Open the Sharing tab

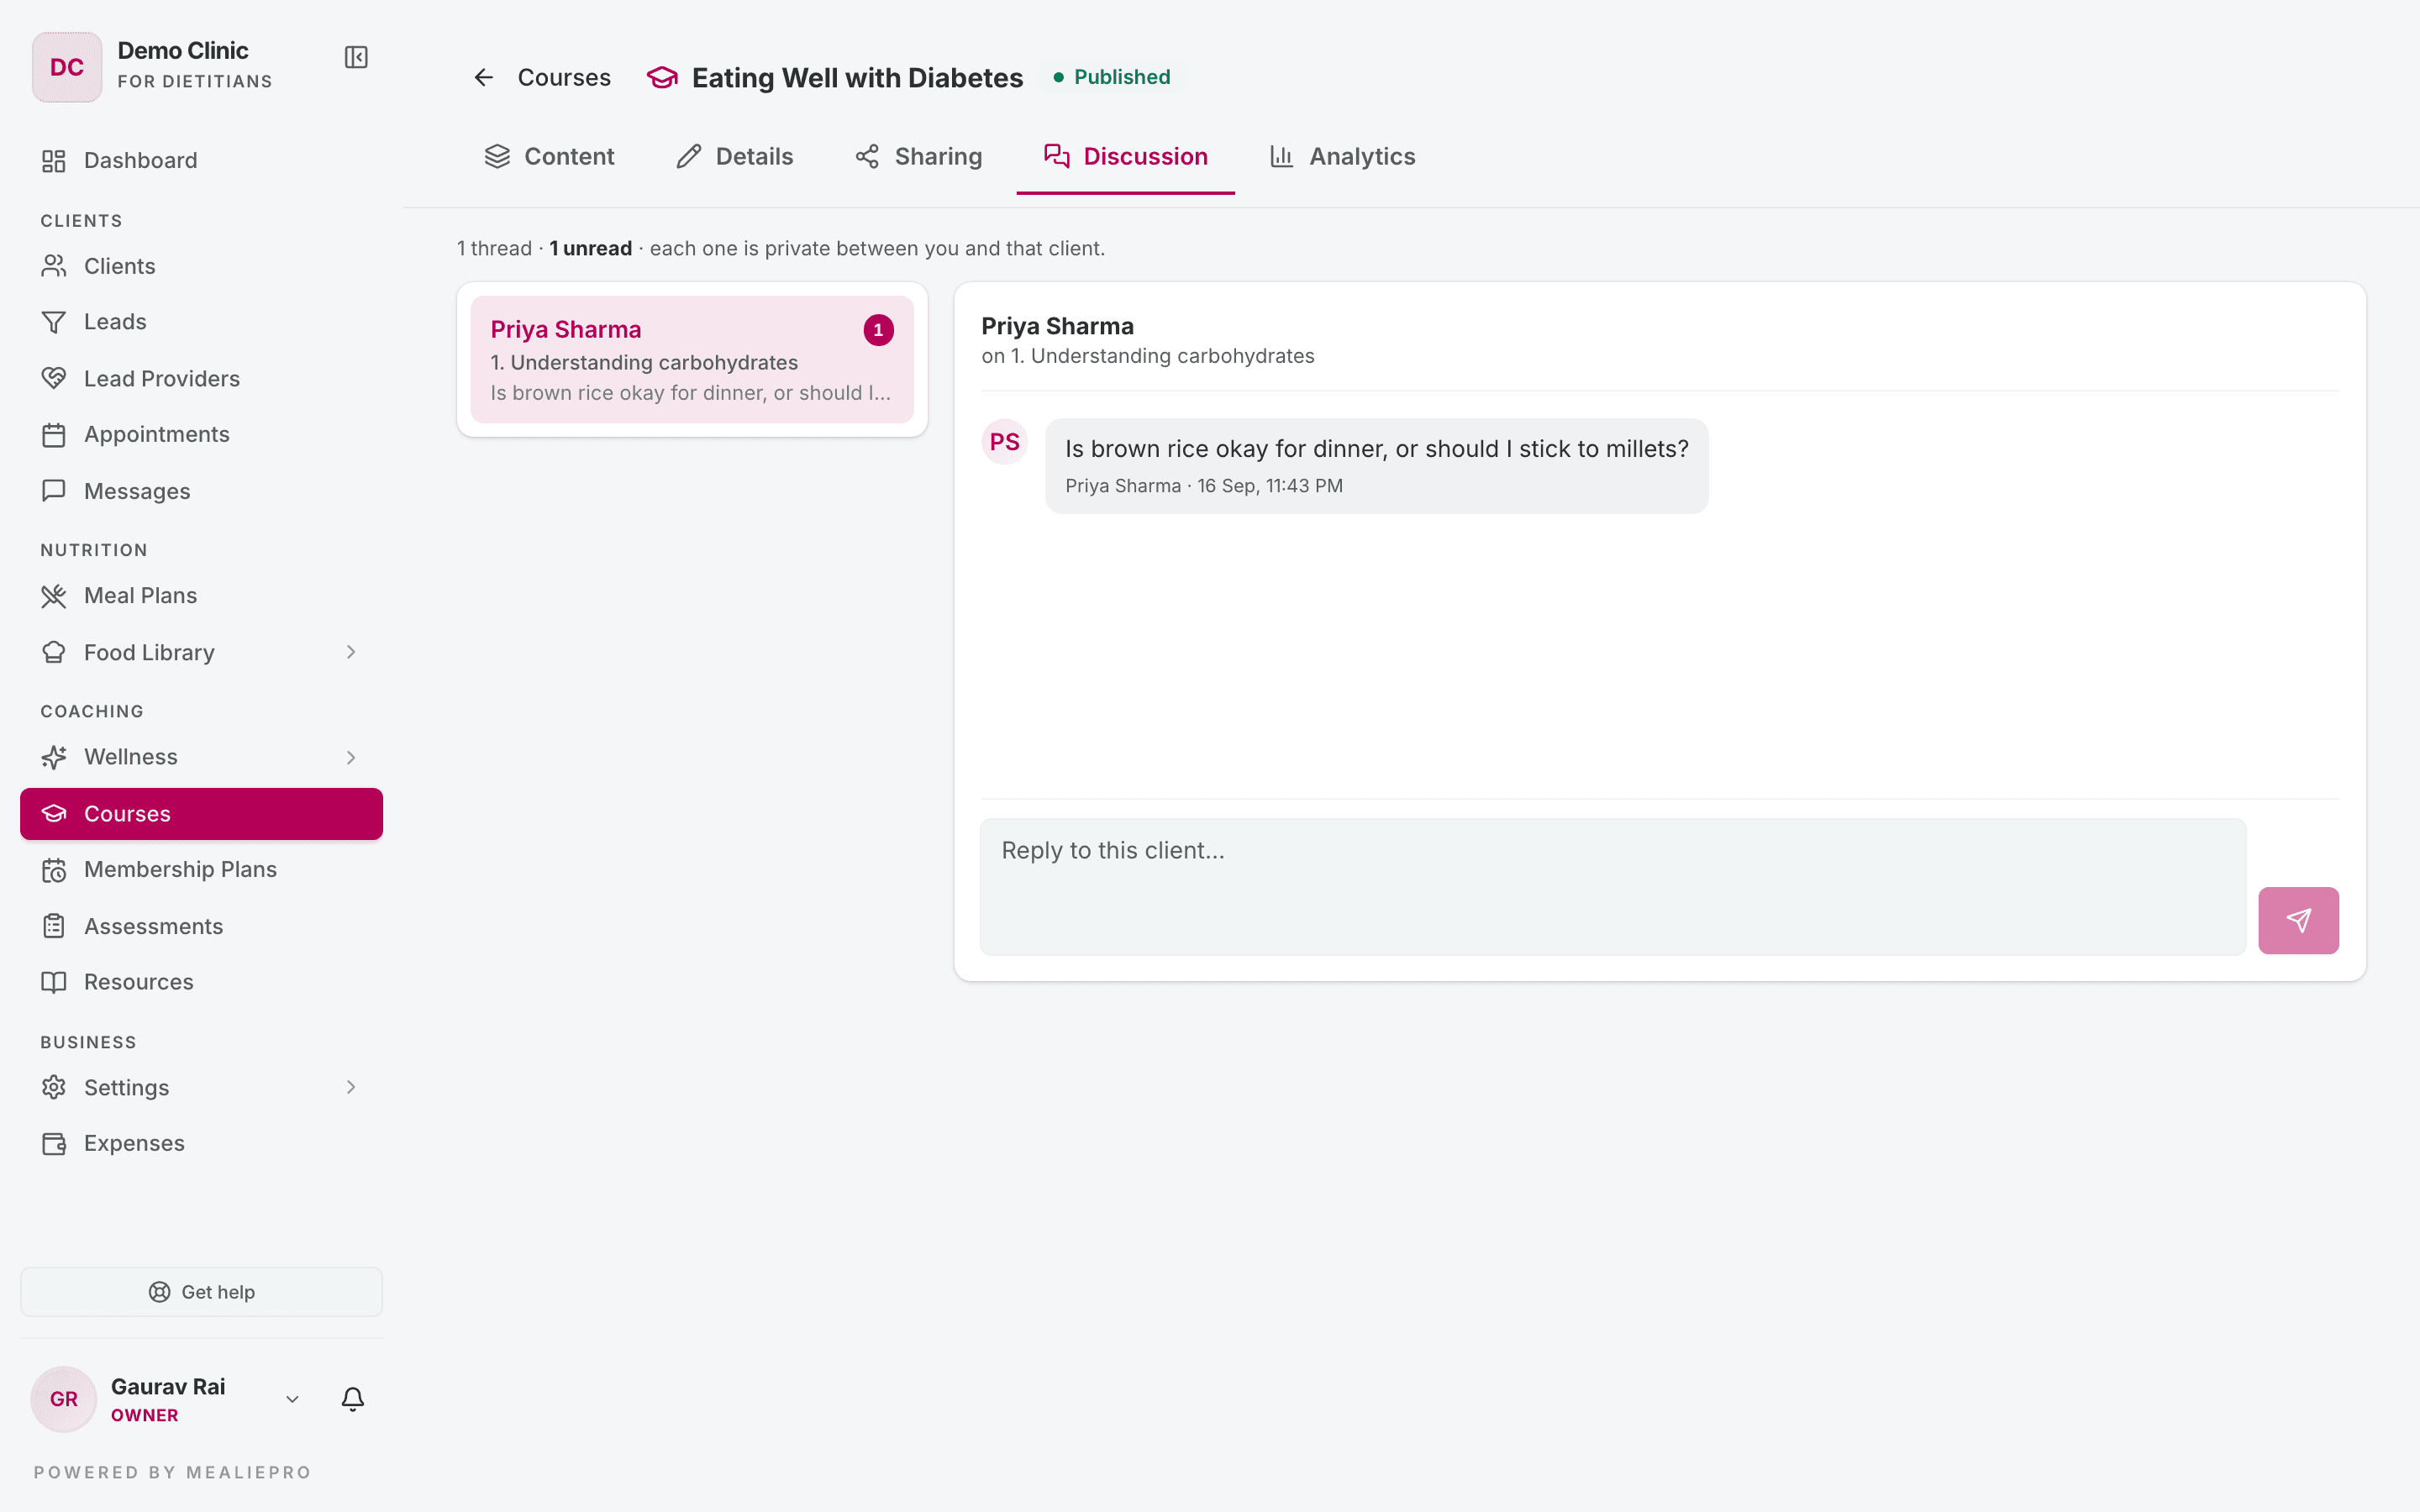(x=919, y=157)
